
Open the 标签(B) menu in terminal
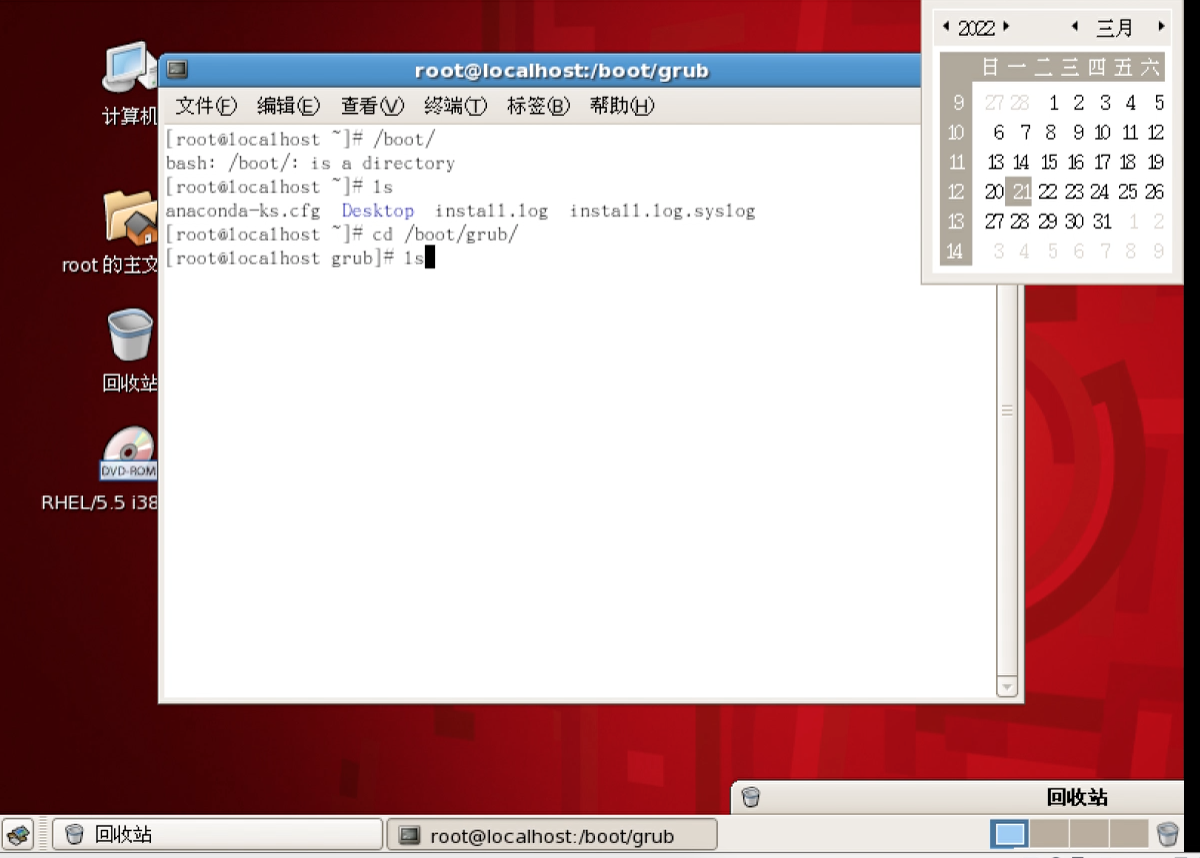538,106
